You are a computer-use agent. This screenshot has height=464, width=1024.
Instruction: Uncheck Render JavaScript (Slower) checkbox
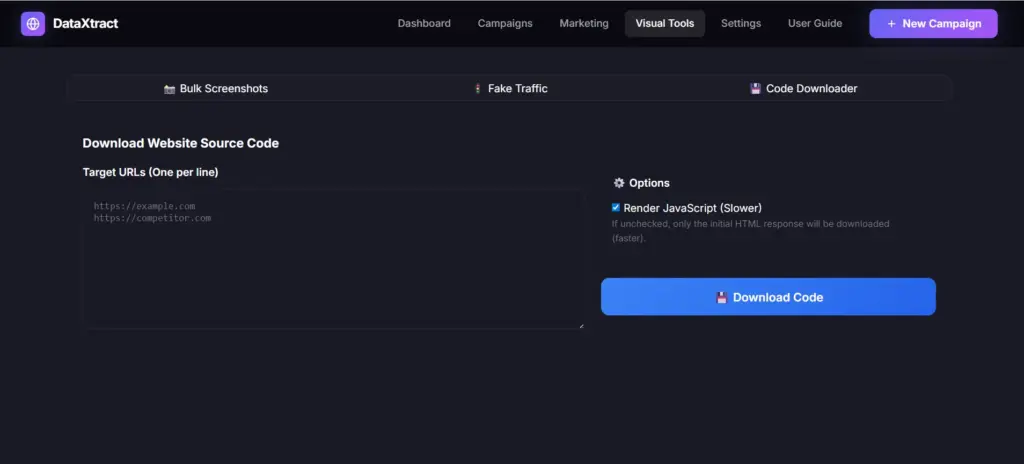[615, 208]
